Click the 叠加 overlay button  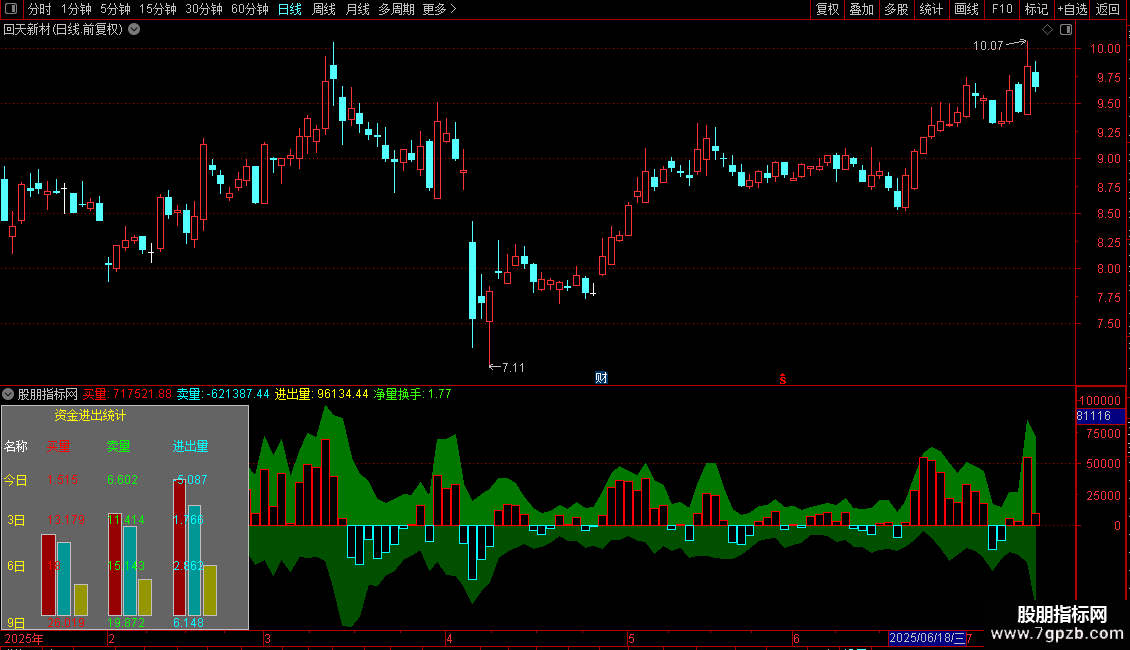861,9
